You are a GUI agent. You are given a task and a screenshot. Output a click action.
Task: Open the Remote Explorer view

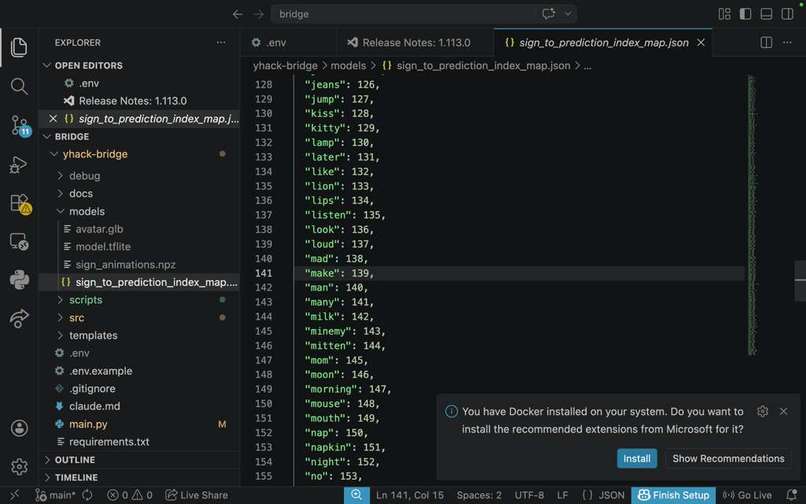(19, 241)
